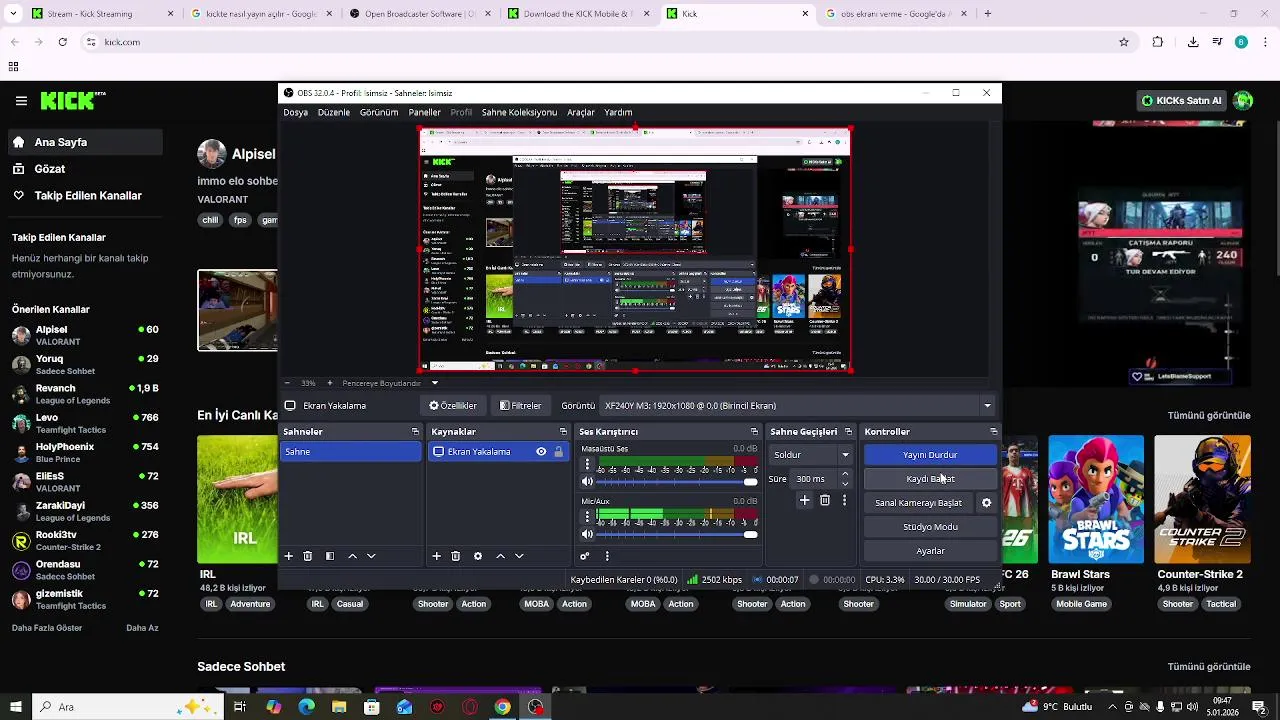1280x720 pixels.
Task: Move source down in Kaynaklar panel
Action: 519,556
